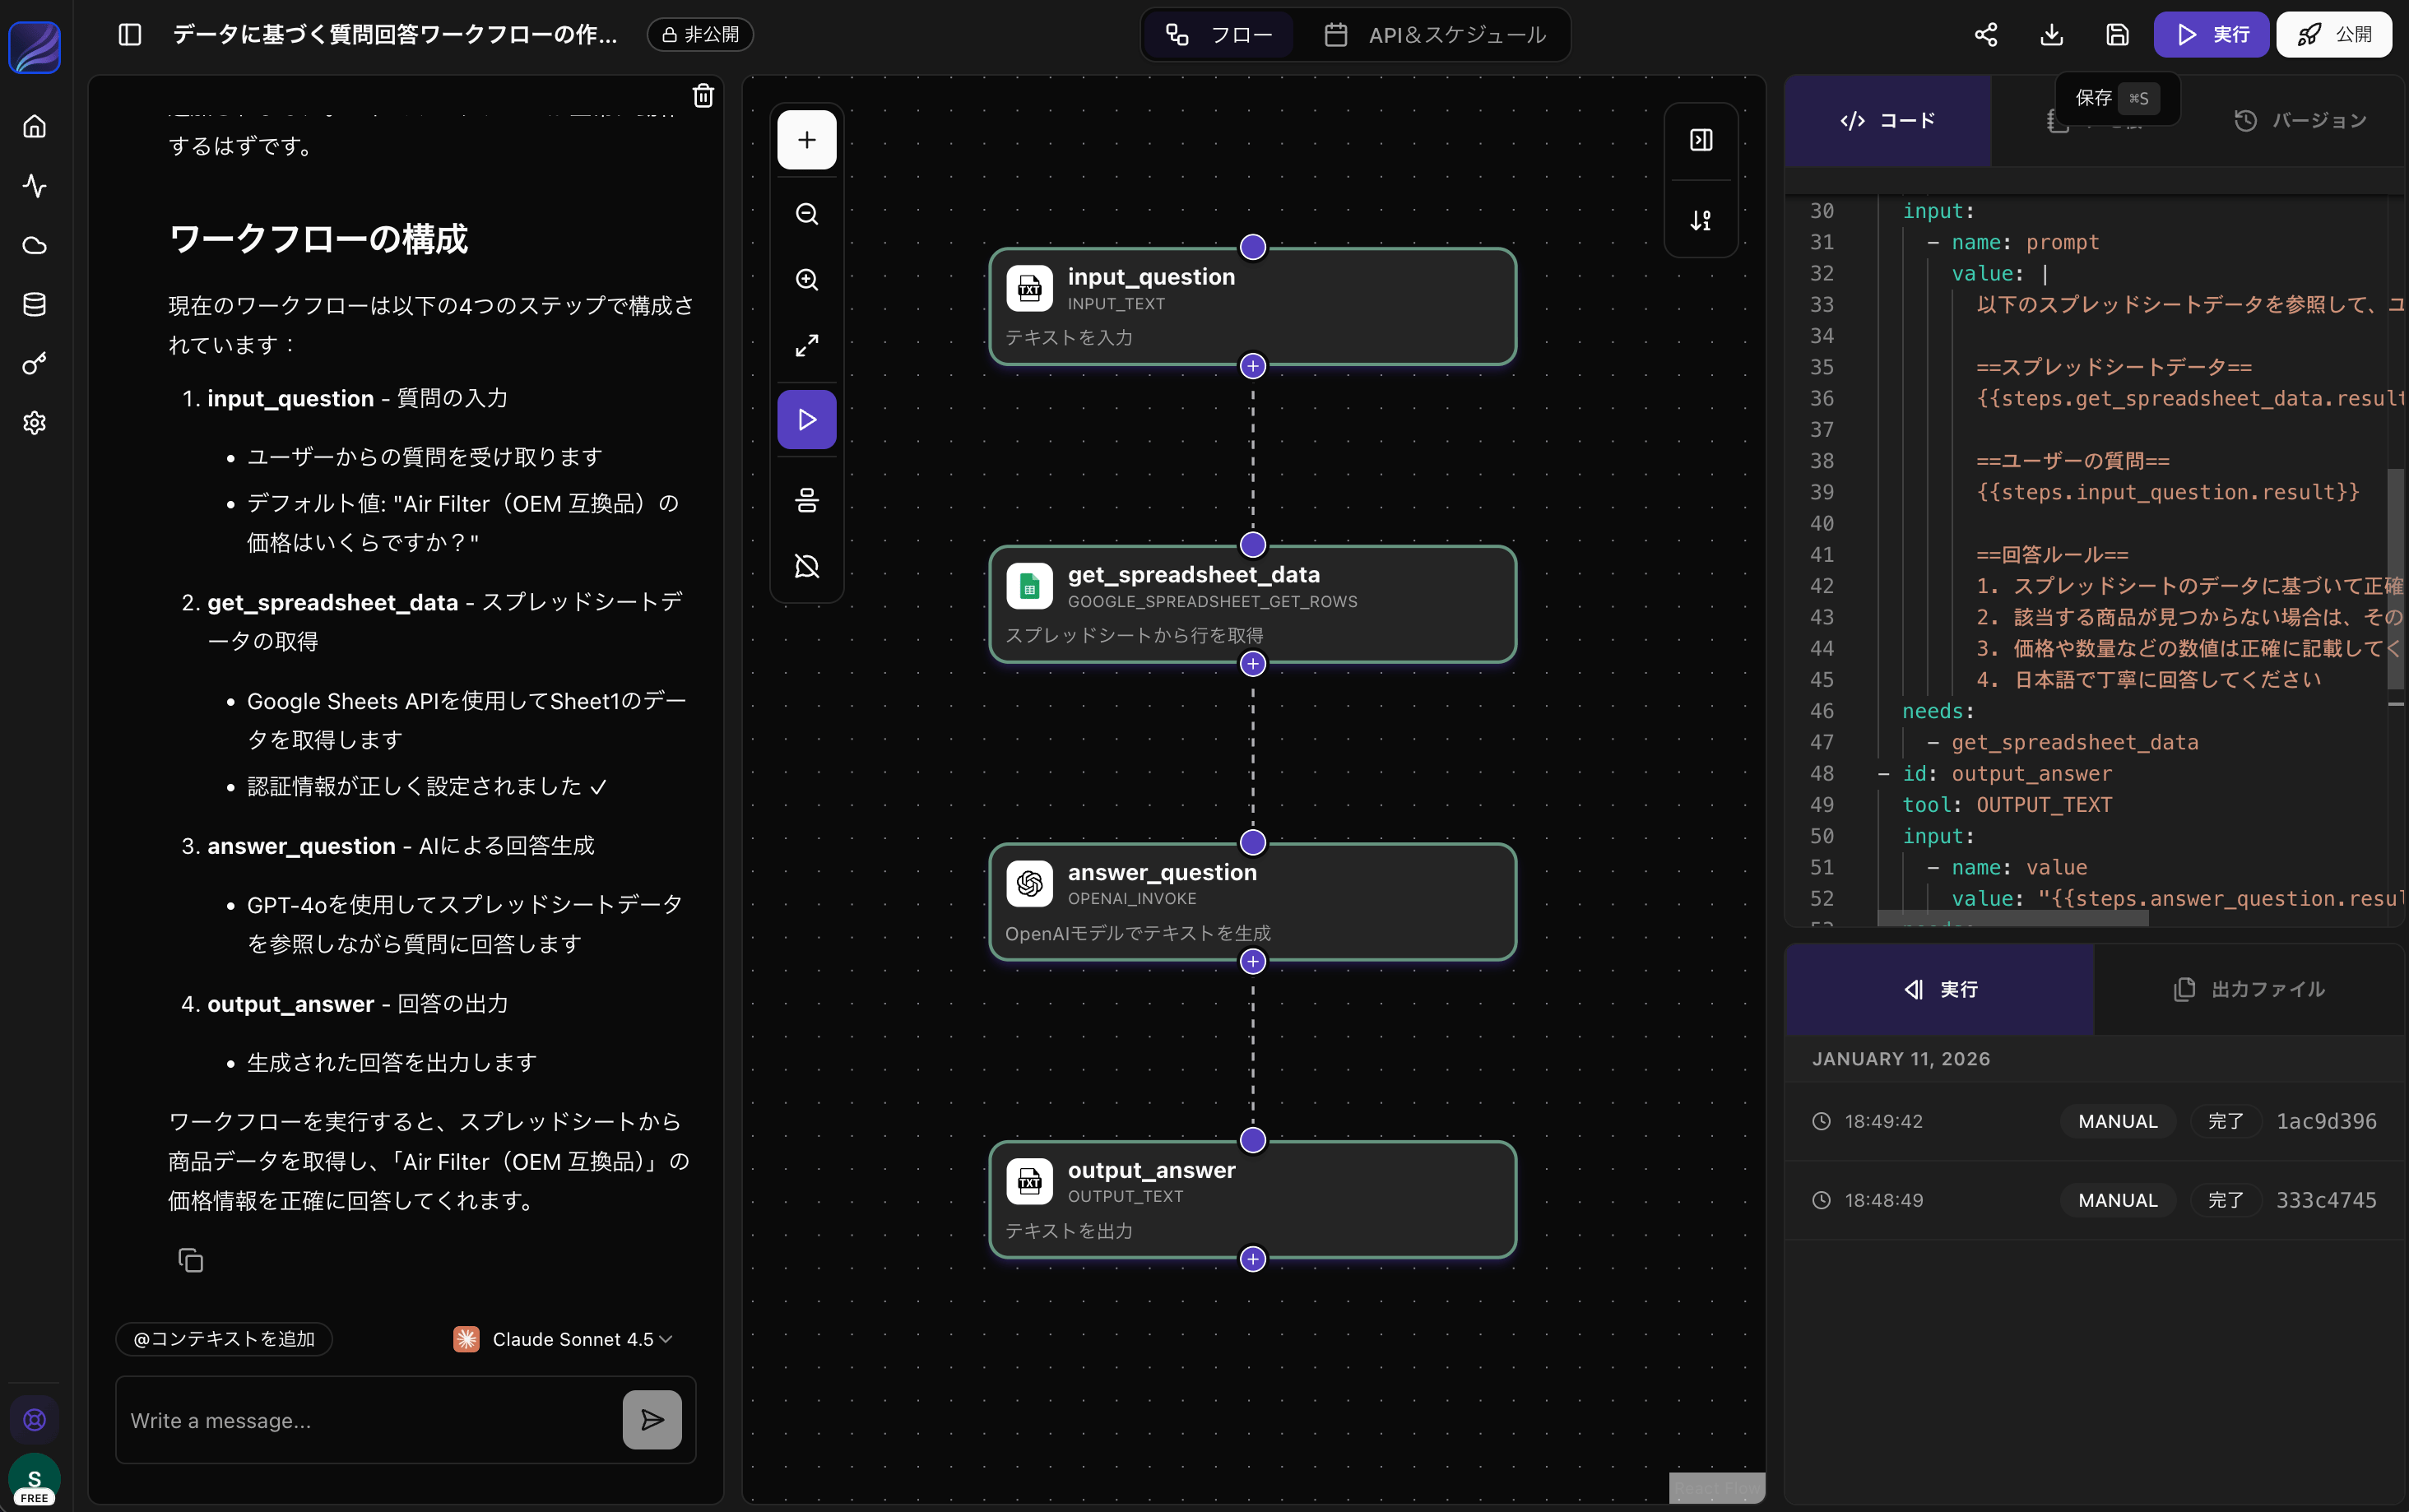Image resolution: width=2409 pixels, height=1512 pixels.
Task: Share the workflow via share icon
Action: click(x=1986, y=35)
